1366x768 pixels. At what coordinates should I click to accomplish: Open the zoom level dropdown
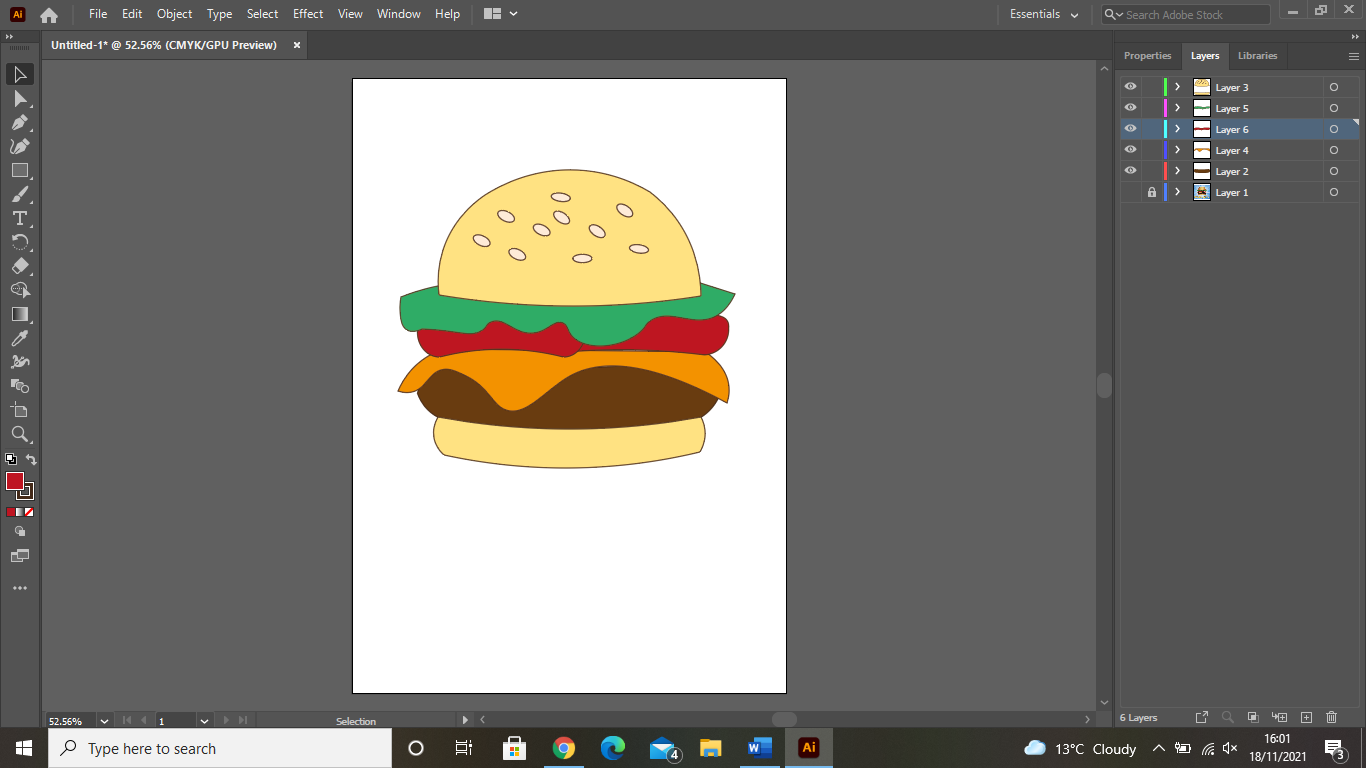[104, 720]
